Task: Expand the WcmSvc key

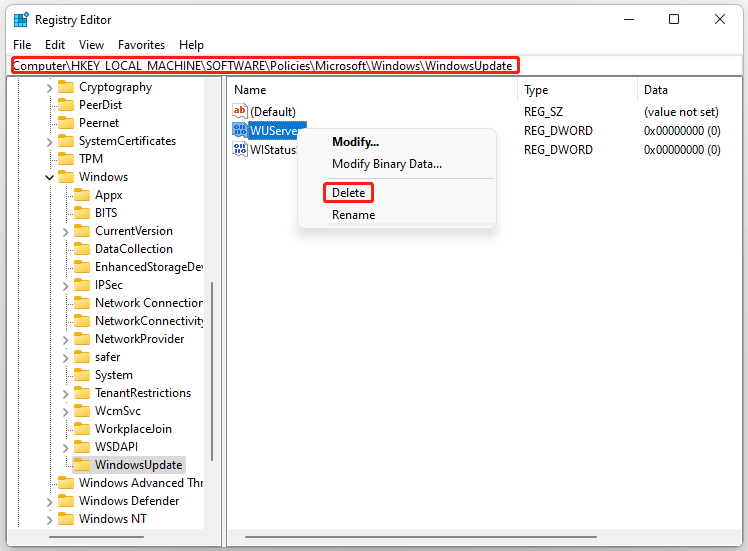Action: (66, 412)
